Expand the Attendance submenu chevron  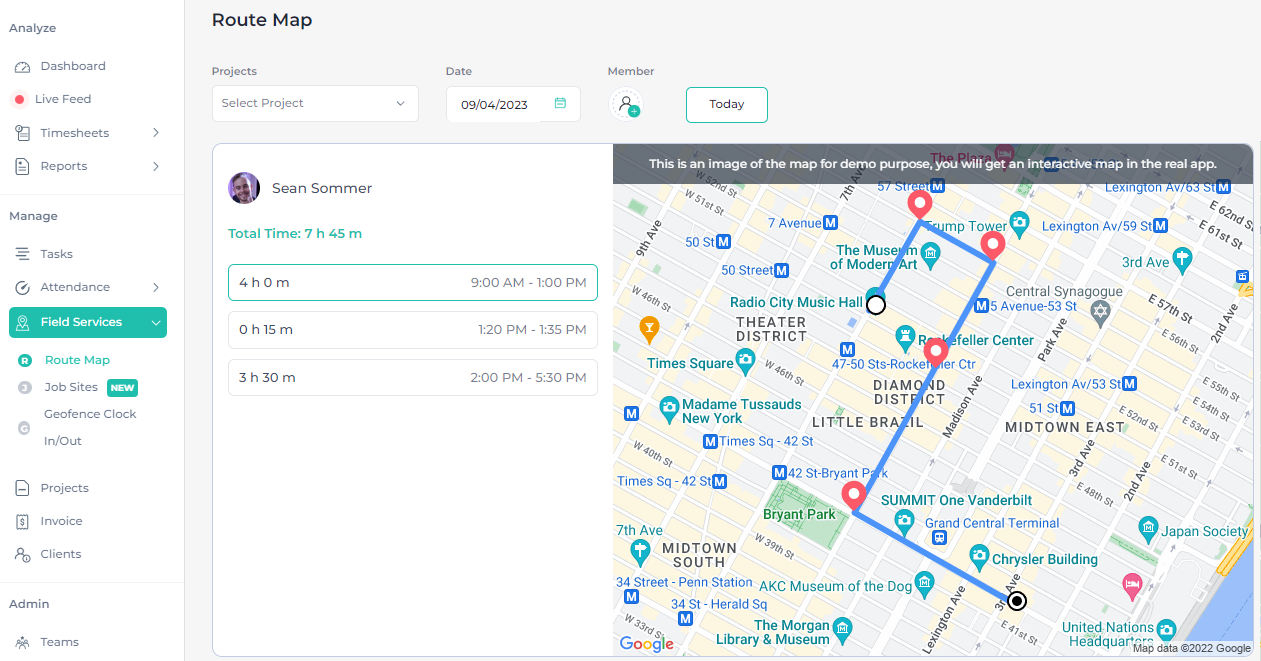156,287
